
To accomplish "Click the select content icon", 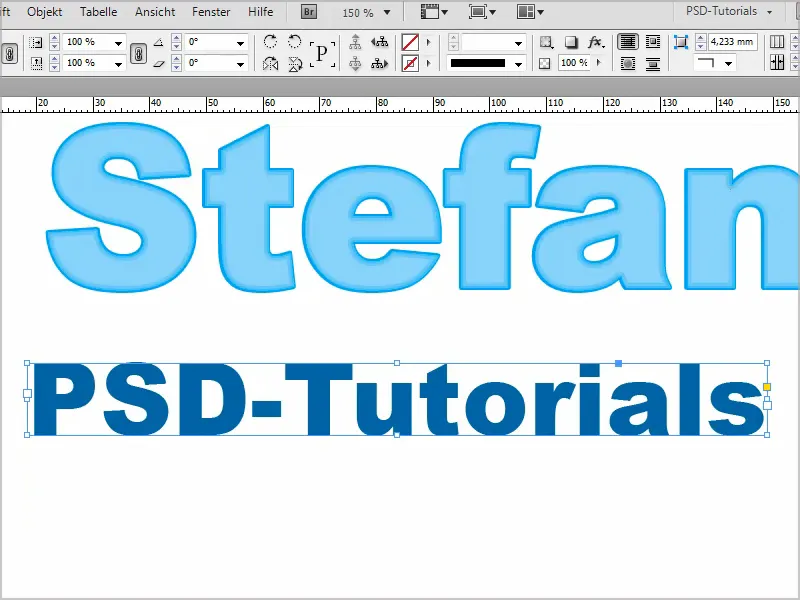I will pyautogui.click(x=355, y=64).
